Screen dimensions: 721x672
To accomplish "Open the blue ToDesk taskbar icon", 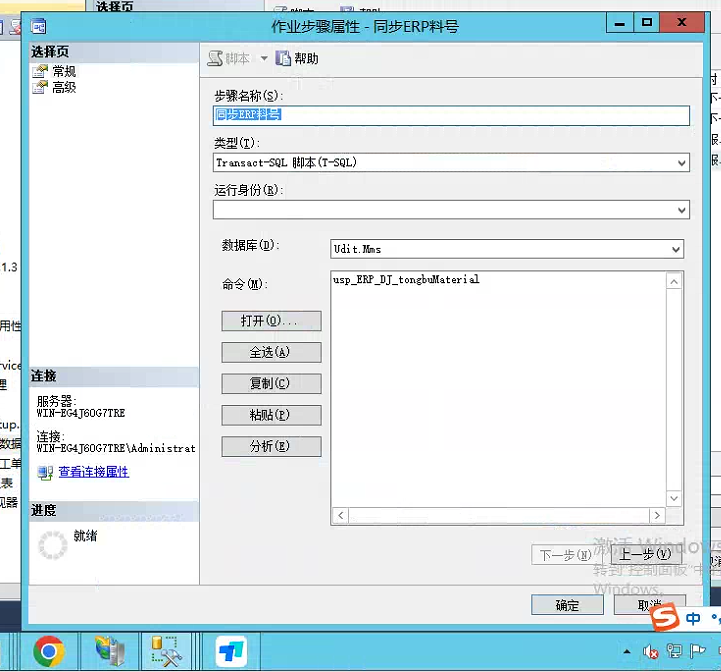I will [231, 652].
